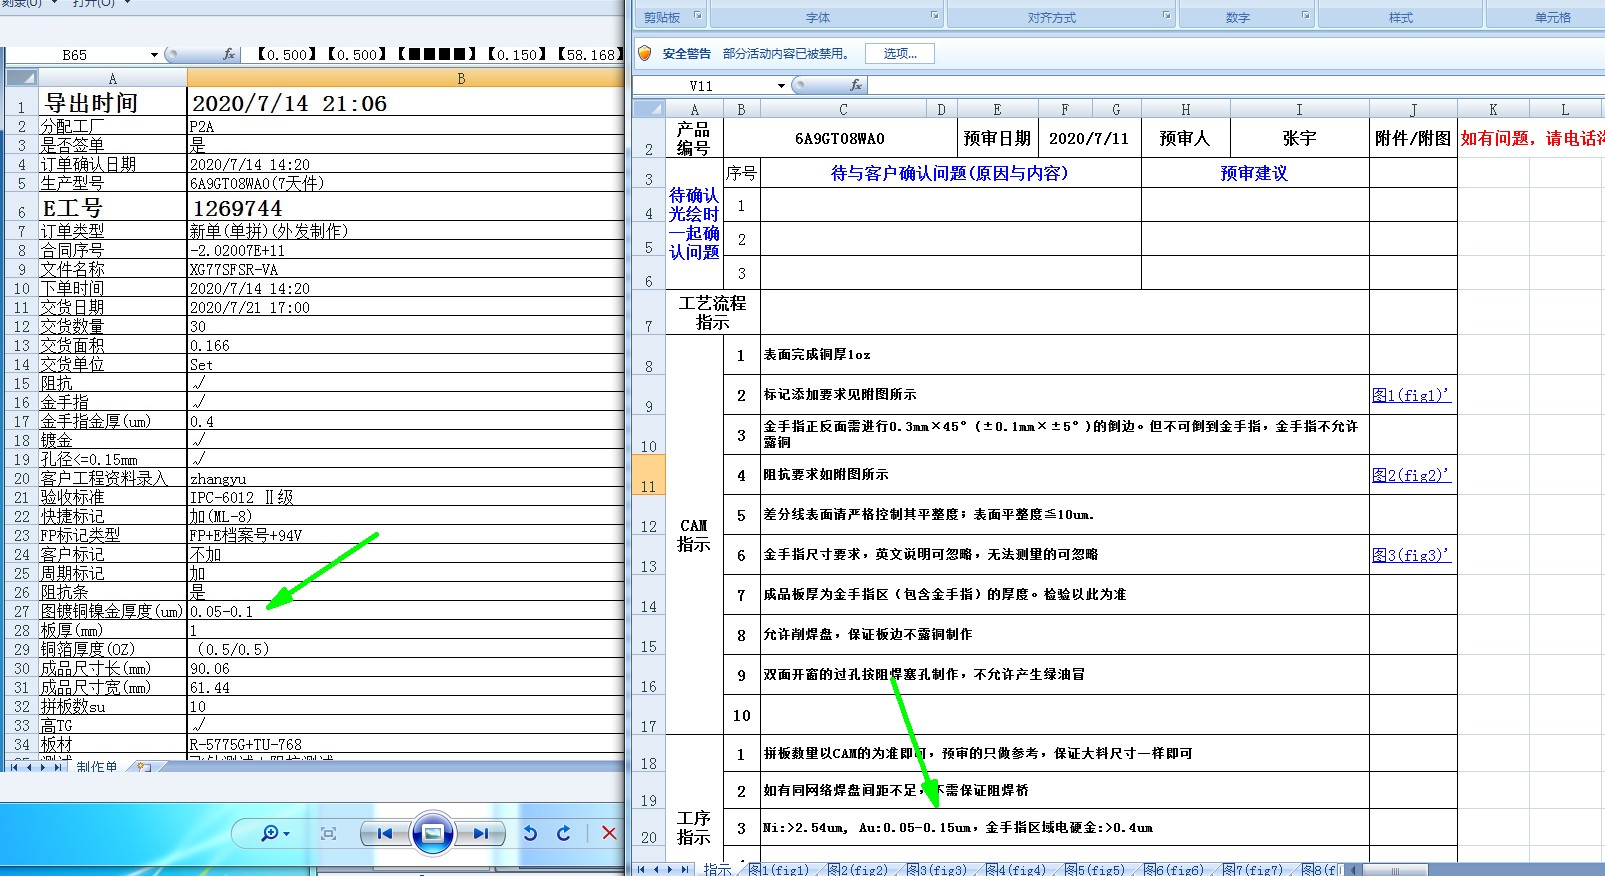
Task: Select the Ni:>2.54um Au:0.05-0.15um instruction cell
Action: tap(1065, 828)
